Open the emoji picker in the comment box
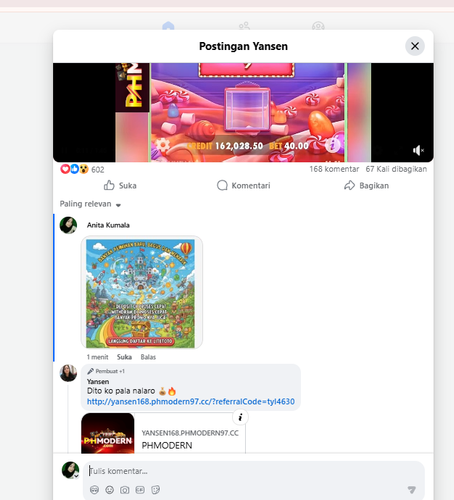This screenshot has height=500, width=454. pyautogui.click(x=109, y=490)
